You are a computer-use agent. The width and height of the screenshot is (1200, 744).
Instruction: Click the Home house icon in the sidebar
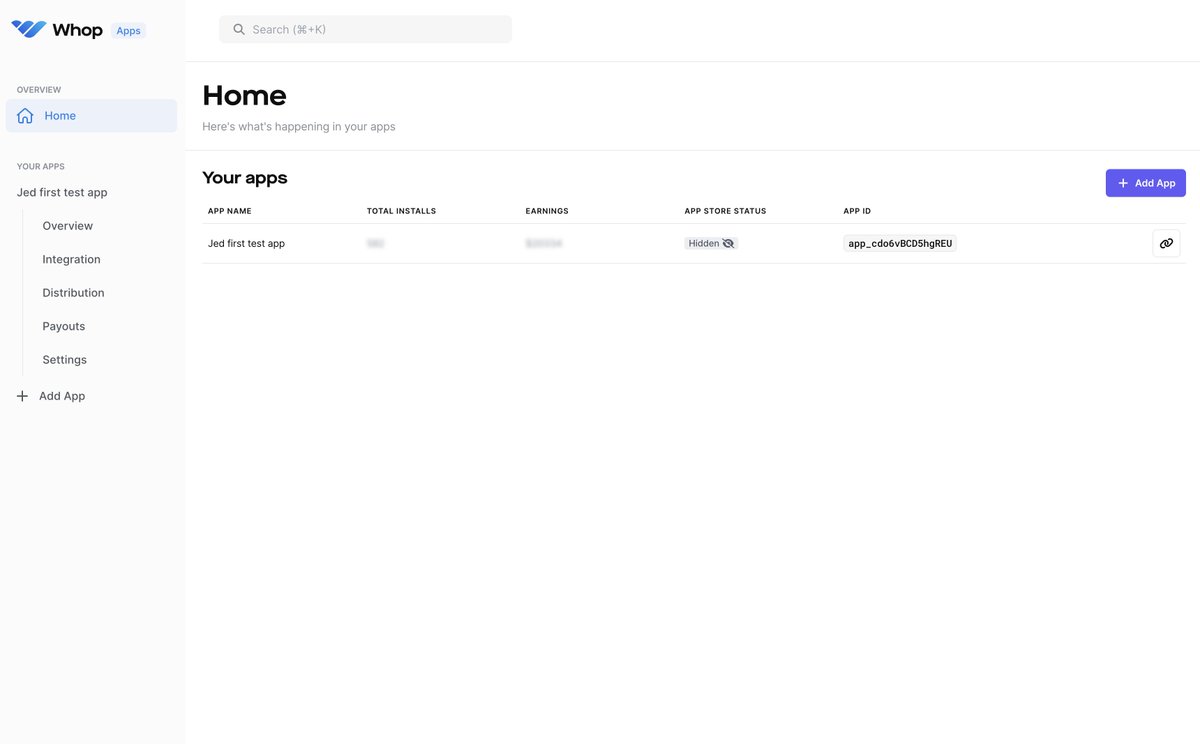25,116
